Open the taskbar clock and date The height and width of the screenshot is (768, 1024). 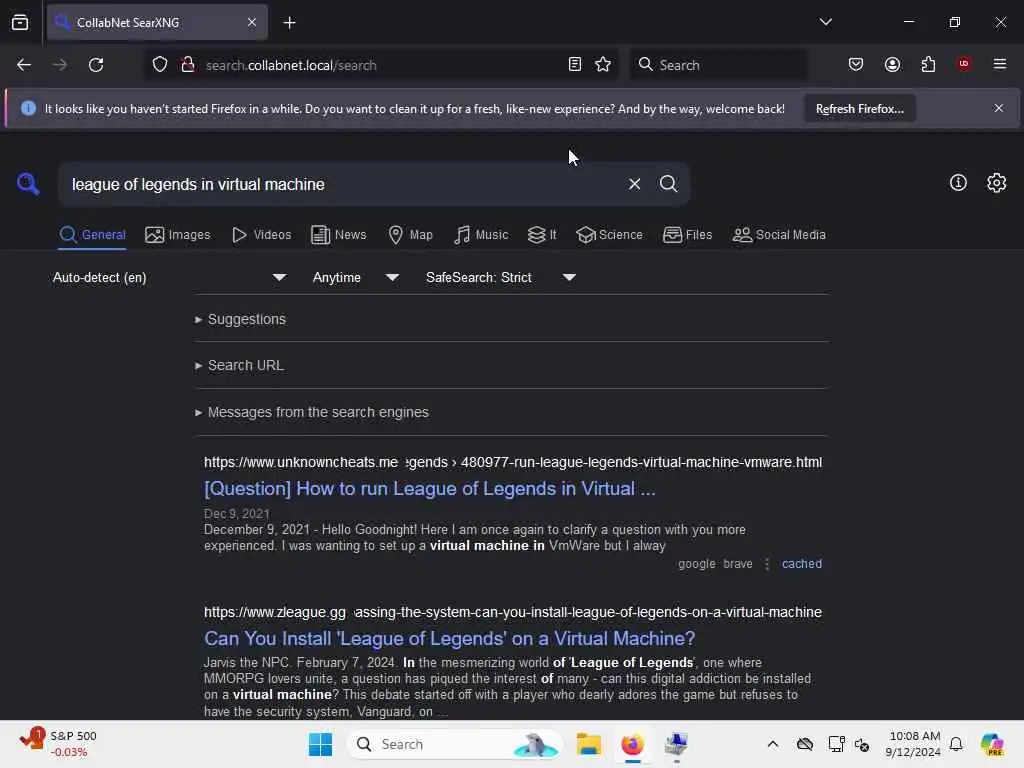pyautogui.click(x=913, y=744)
